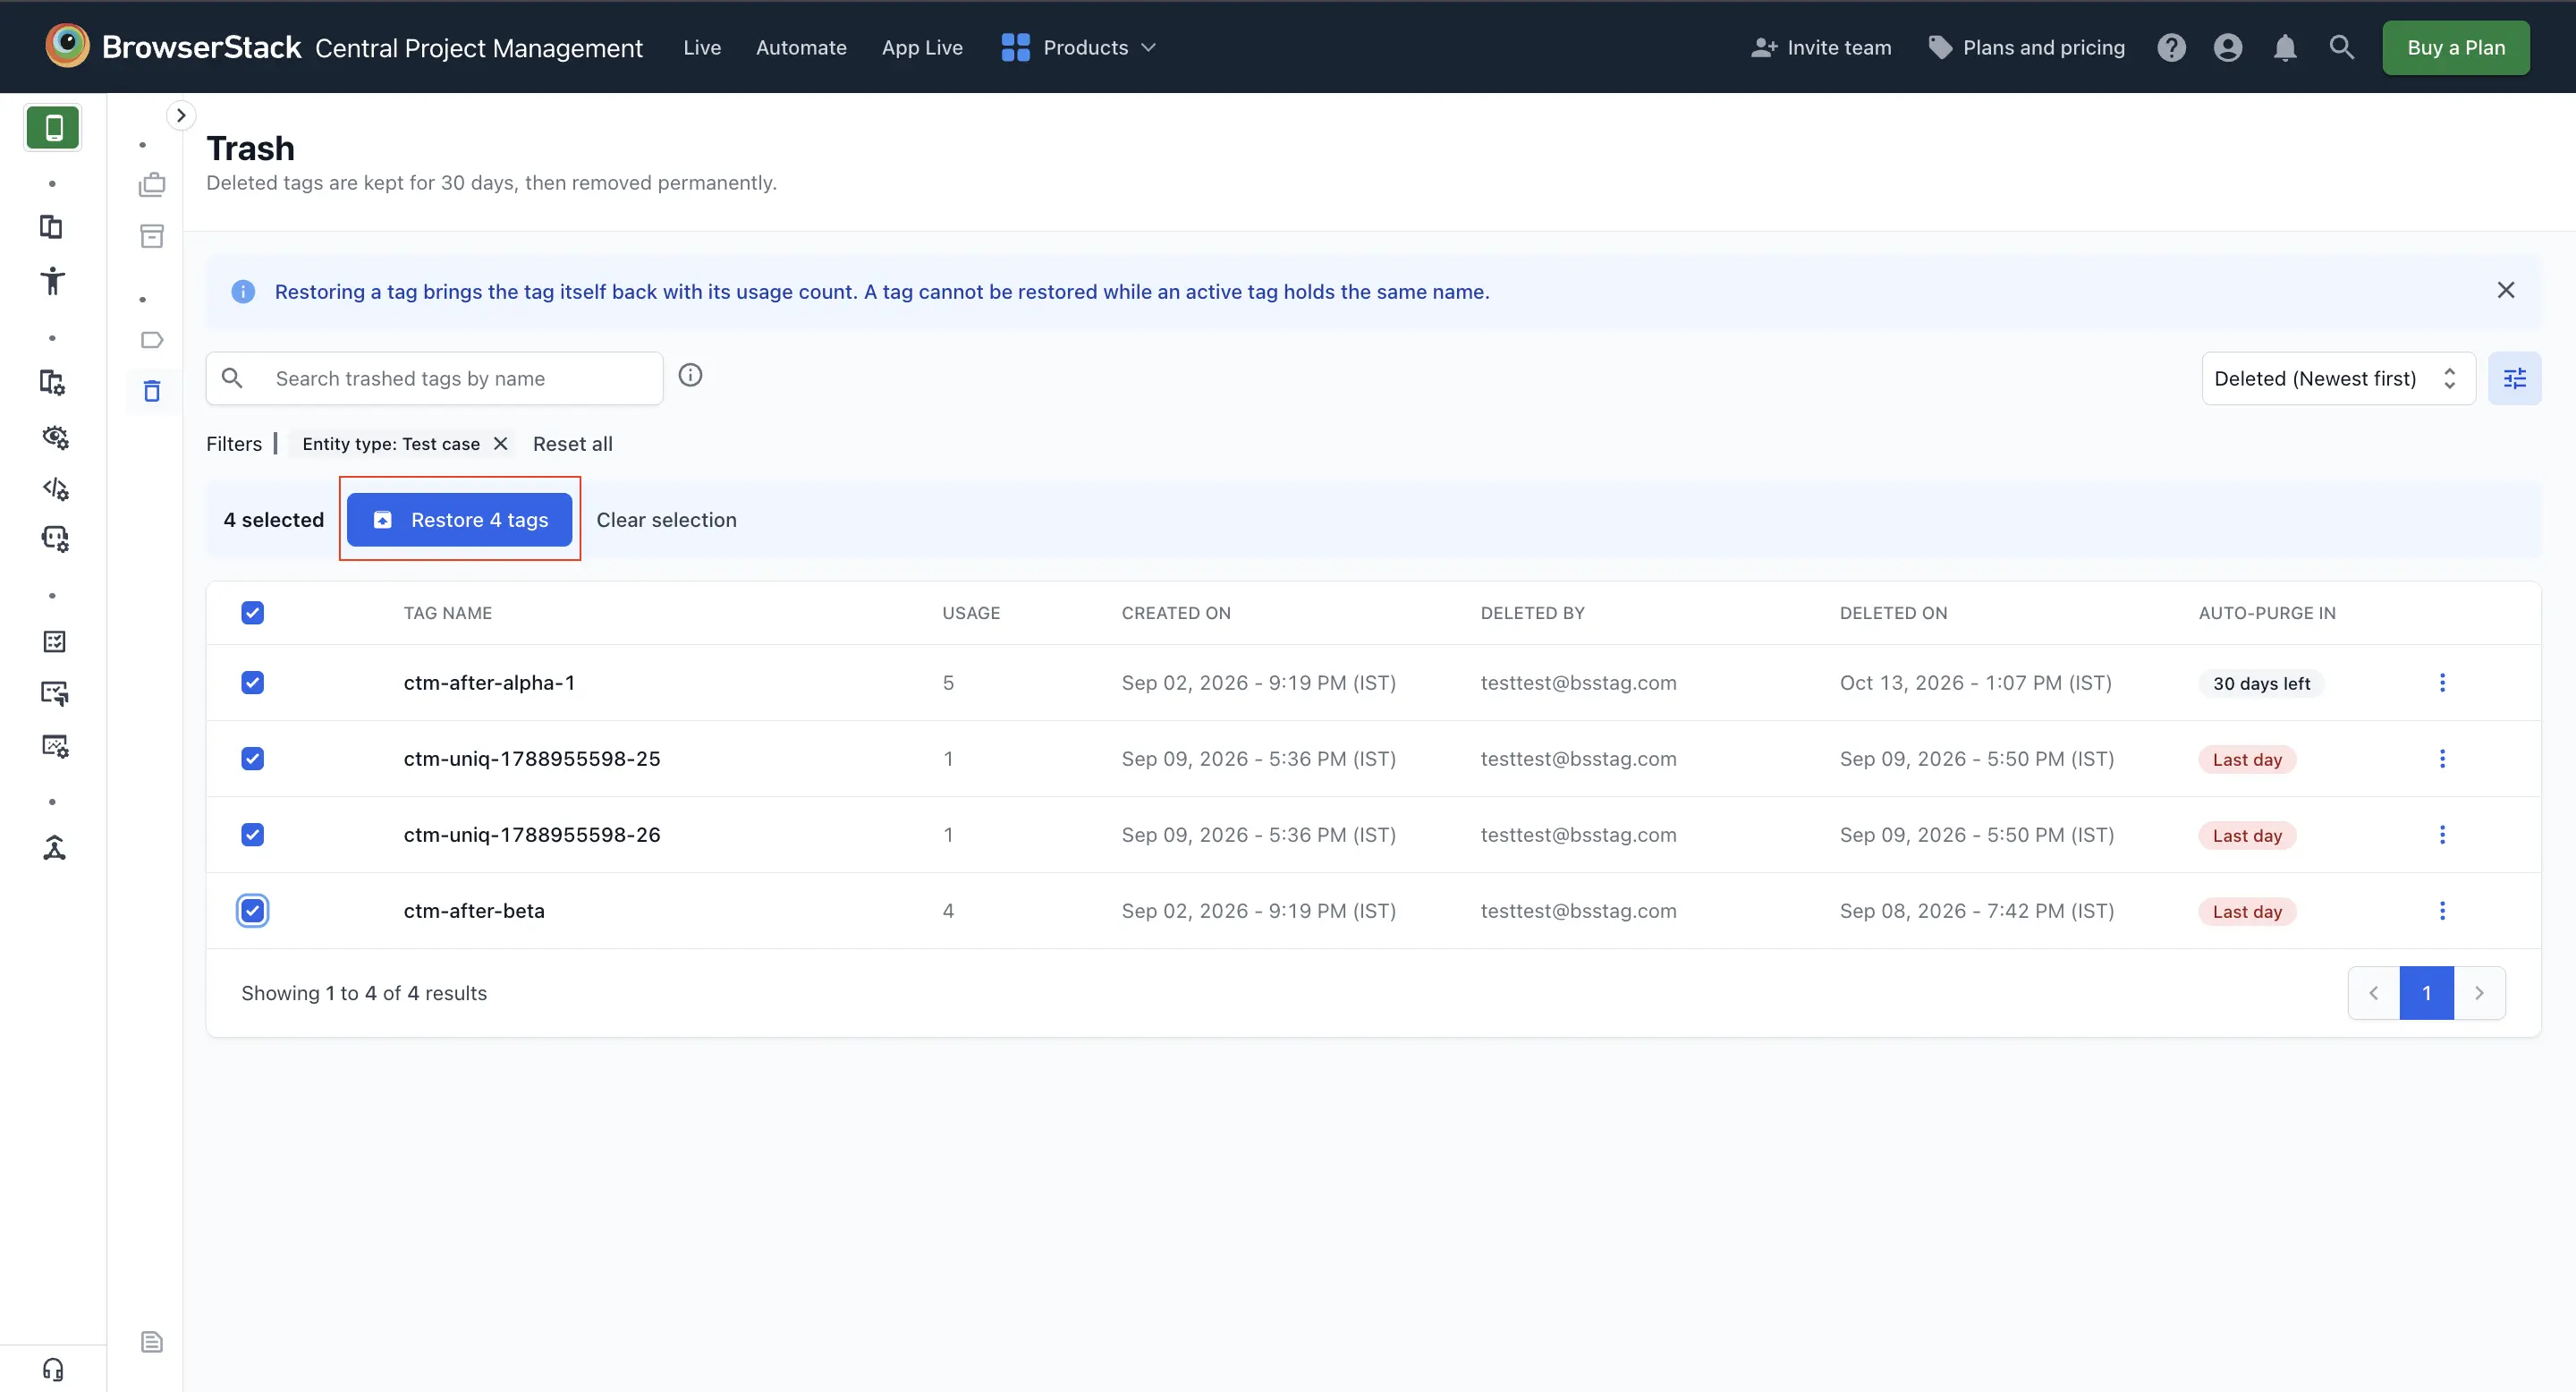Open the Deleted (Newest first) sort dropdown
This screenshot has width=2576, height=1392.
click(2338, 378)
